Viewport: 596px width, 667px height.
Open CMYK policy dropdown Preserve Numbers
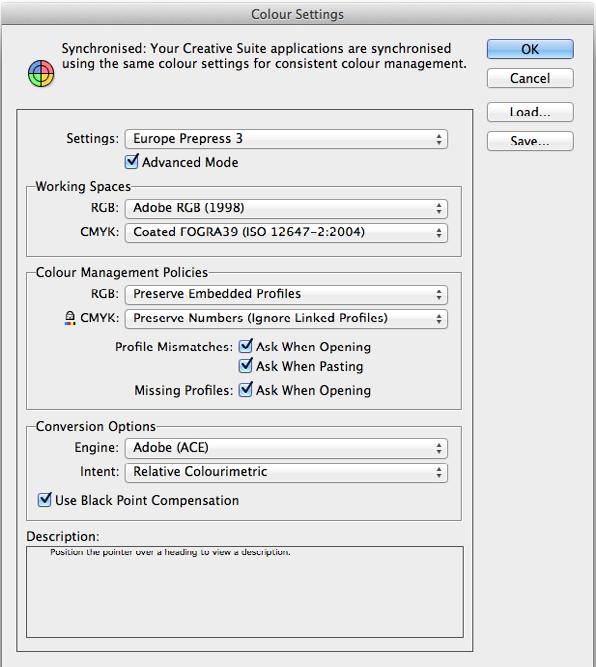[286, 318]
